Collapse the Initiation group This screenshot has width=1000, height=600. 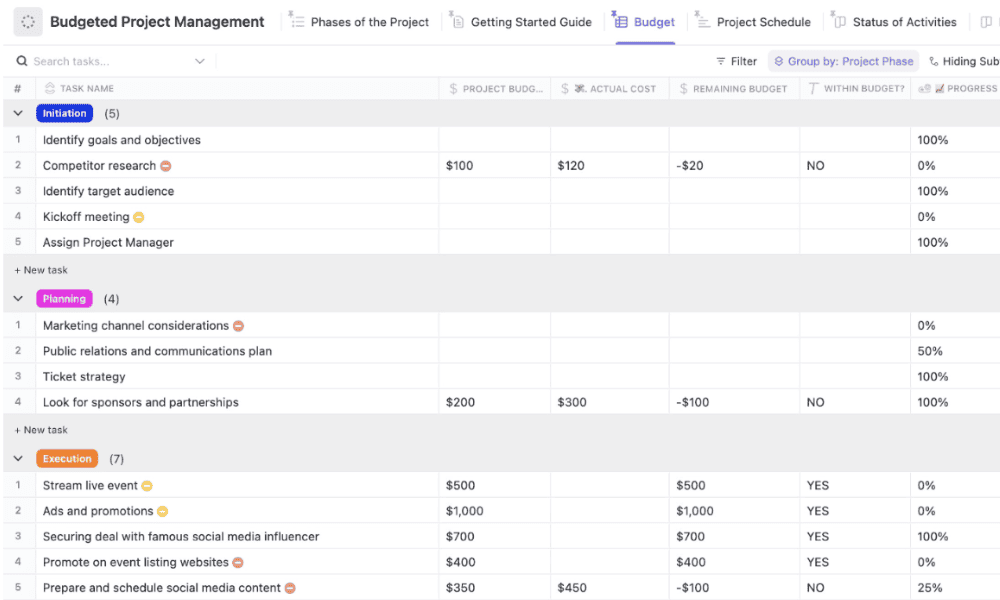click(x=18, y=114)
